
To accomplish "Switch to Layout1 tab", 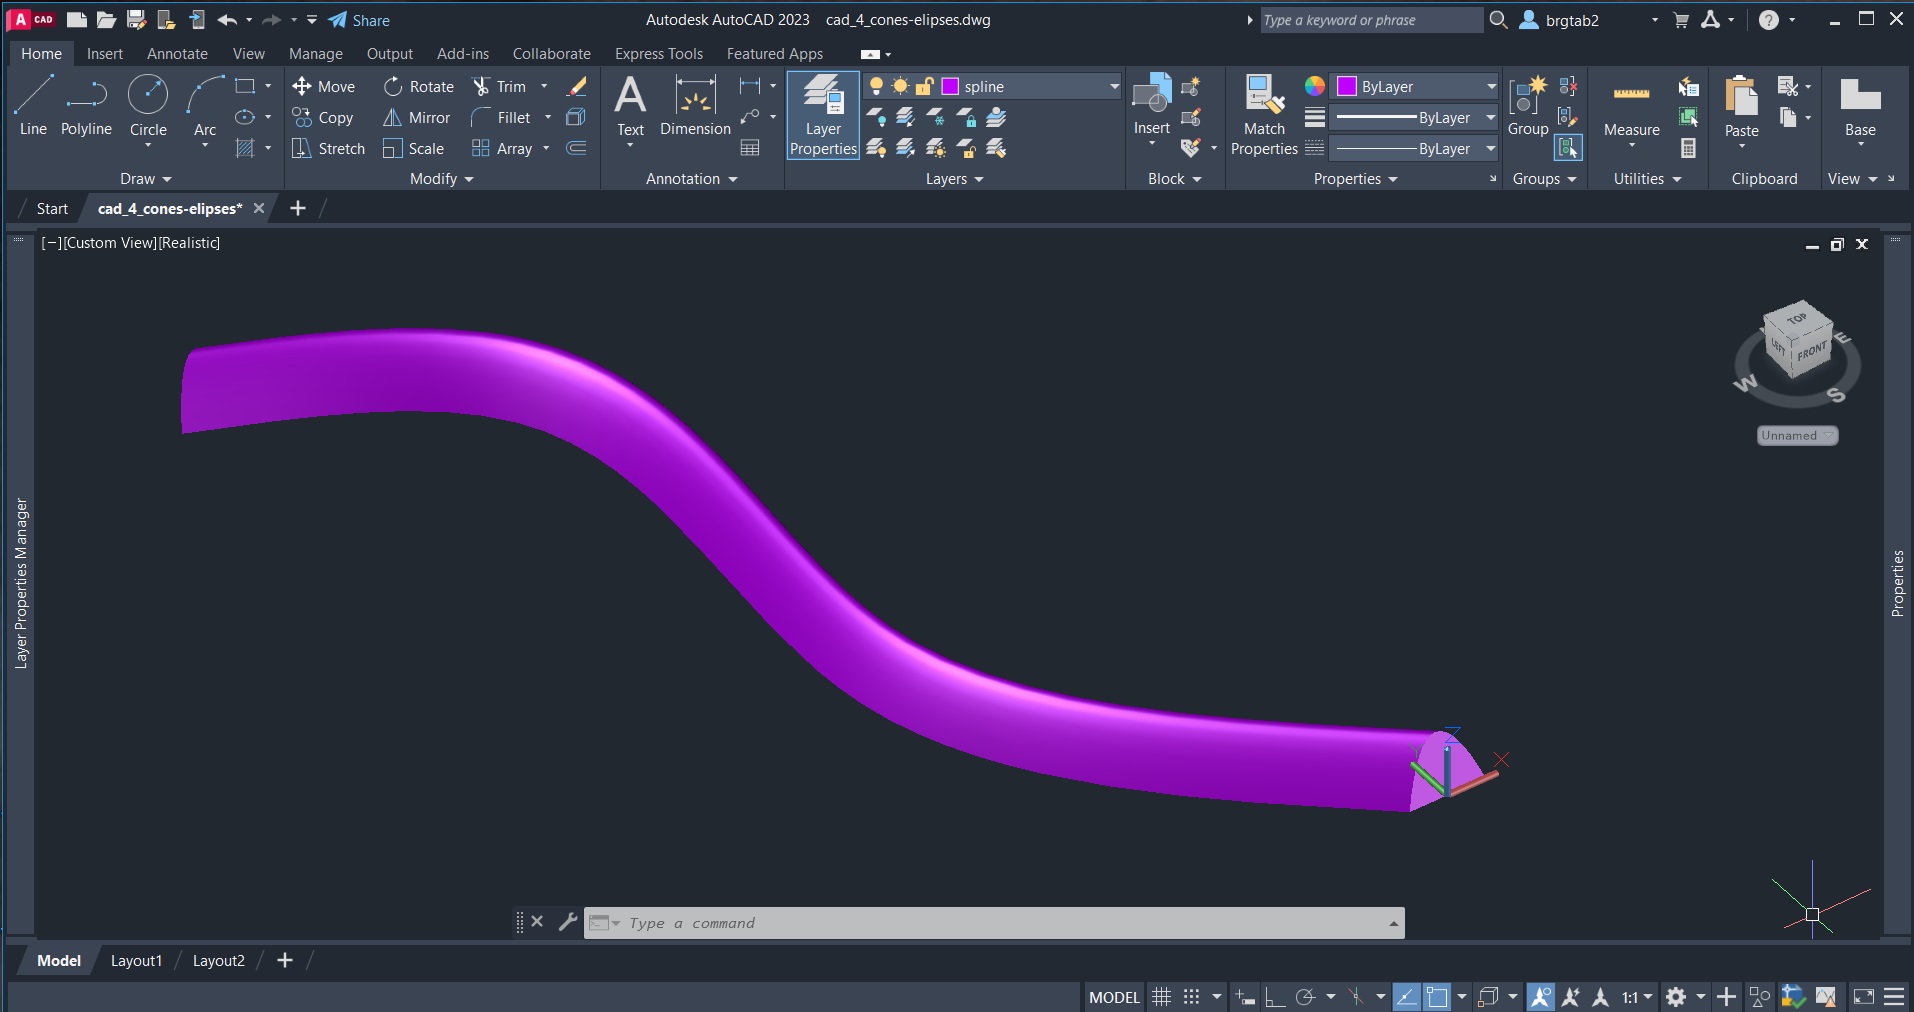I will [136, 961].
